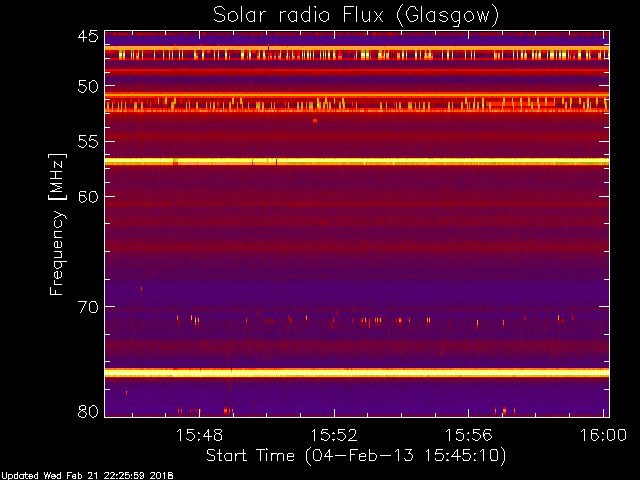Select the 'Frequency [MHz]' axis label
The width and height of the screenshot is (640, 480).
(x=57, y=224)
